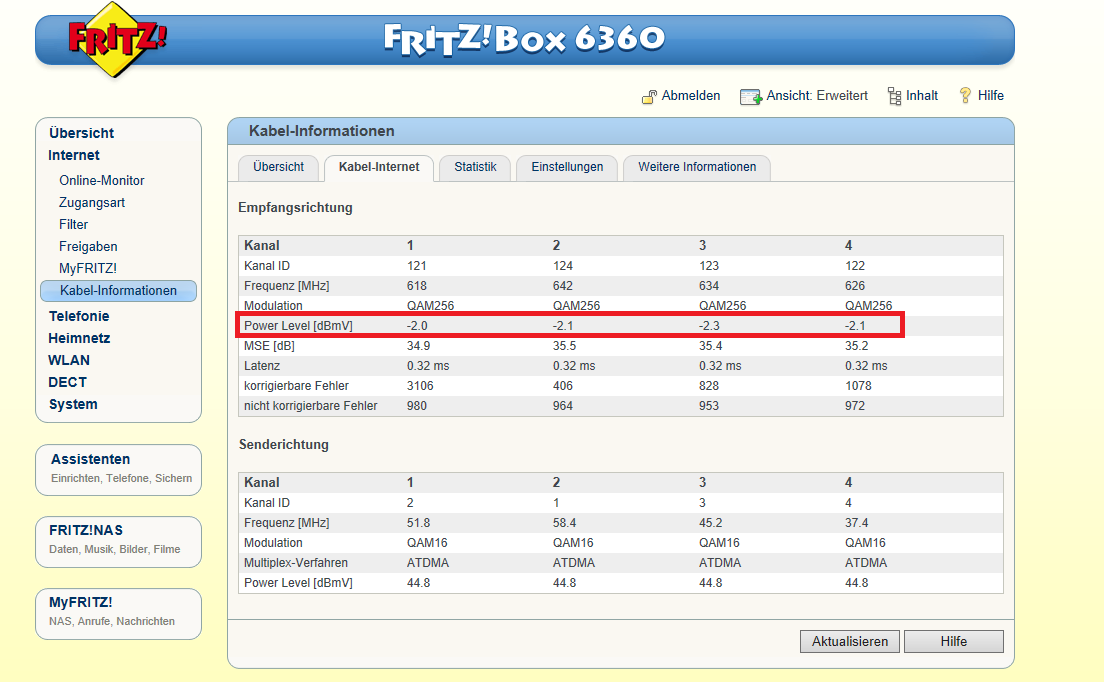Collapse the Internet sidebar section
This screenshot has height=682, width=1104.
point(74,156)
